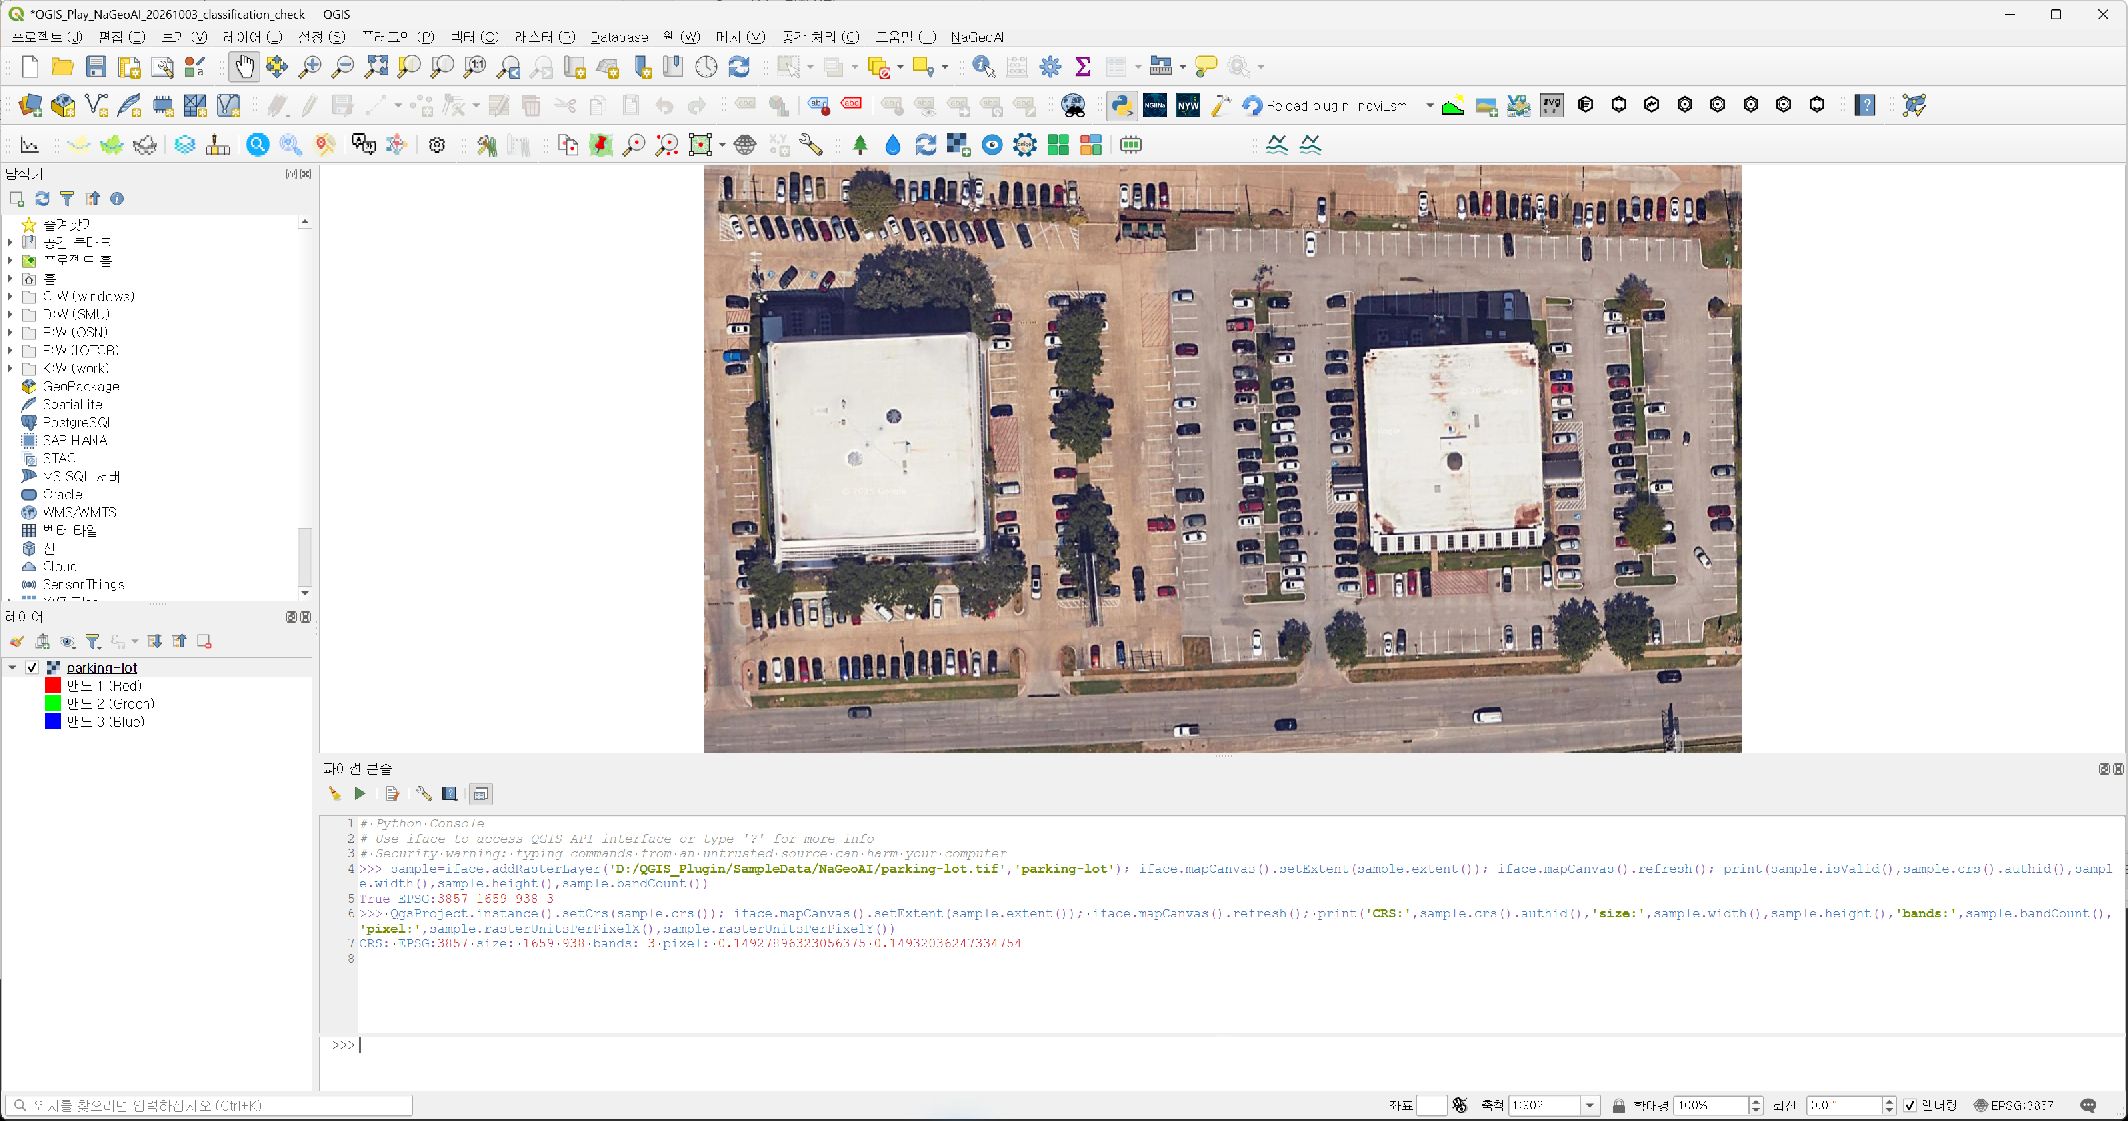
Task: Click the Statistical Summary sigma icon
Action: click(1083, 67)
